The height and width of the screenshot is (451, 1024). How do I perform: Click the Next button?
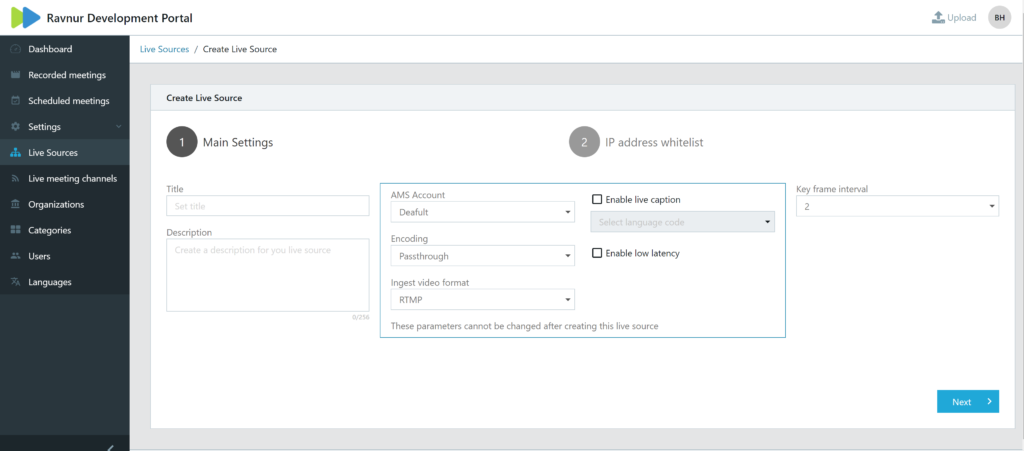coord(967,401)
